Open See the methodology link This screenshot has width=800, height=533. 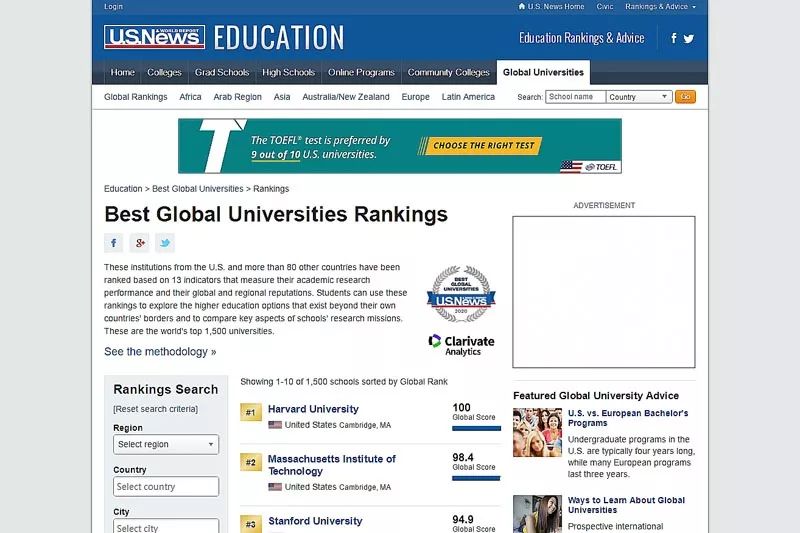click(160, 352)
